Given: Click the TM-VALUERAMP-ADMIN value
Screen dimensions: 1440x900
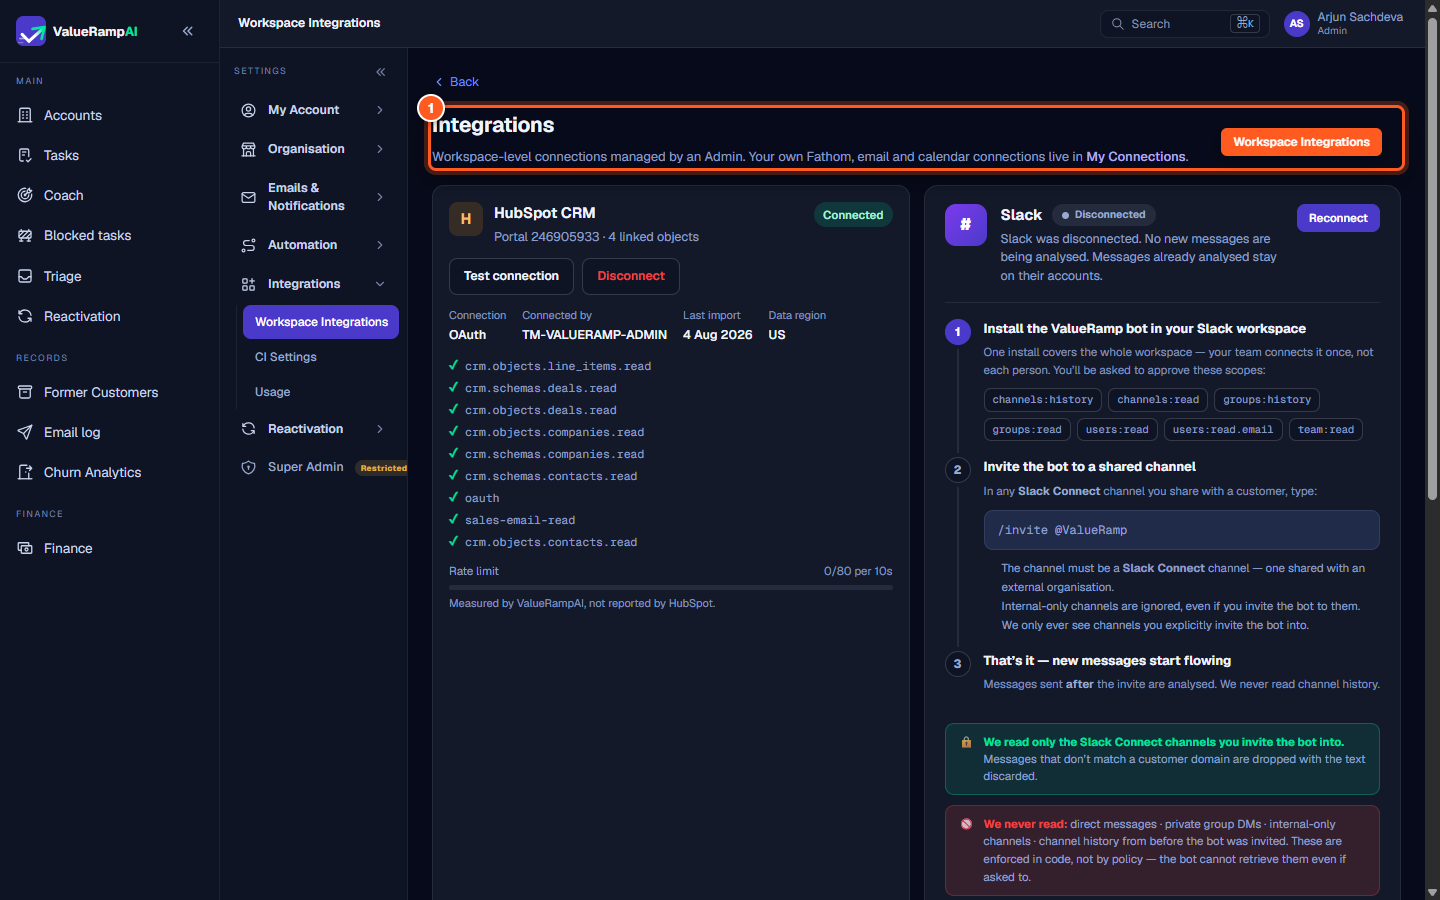Looking at the screenshot, I should [594, 335].
